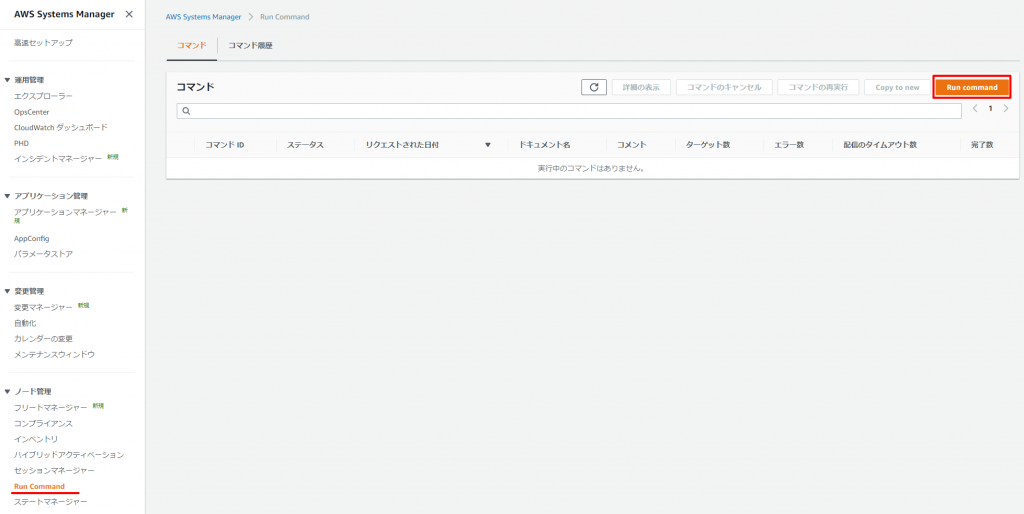1024x514 pixels.
Task: Go to next page arrow
Action: click(1006, 108)
